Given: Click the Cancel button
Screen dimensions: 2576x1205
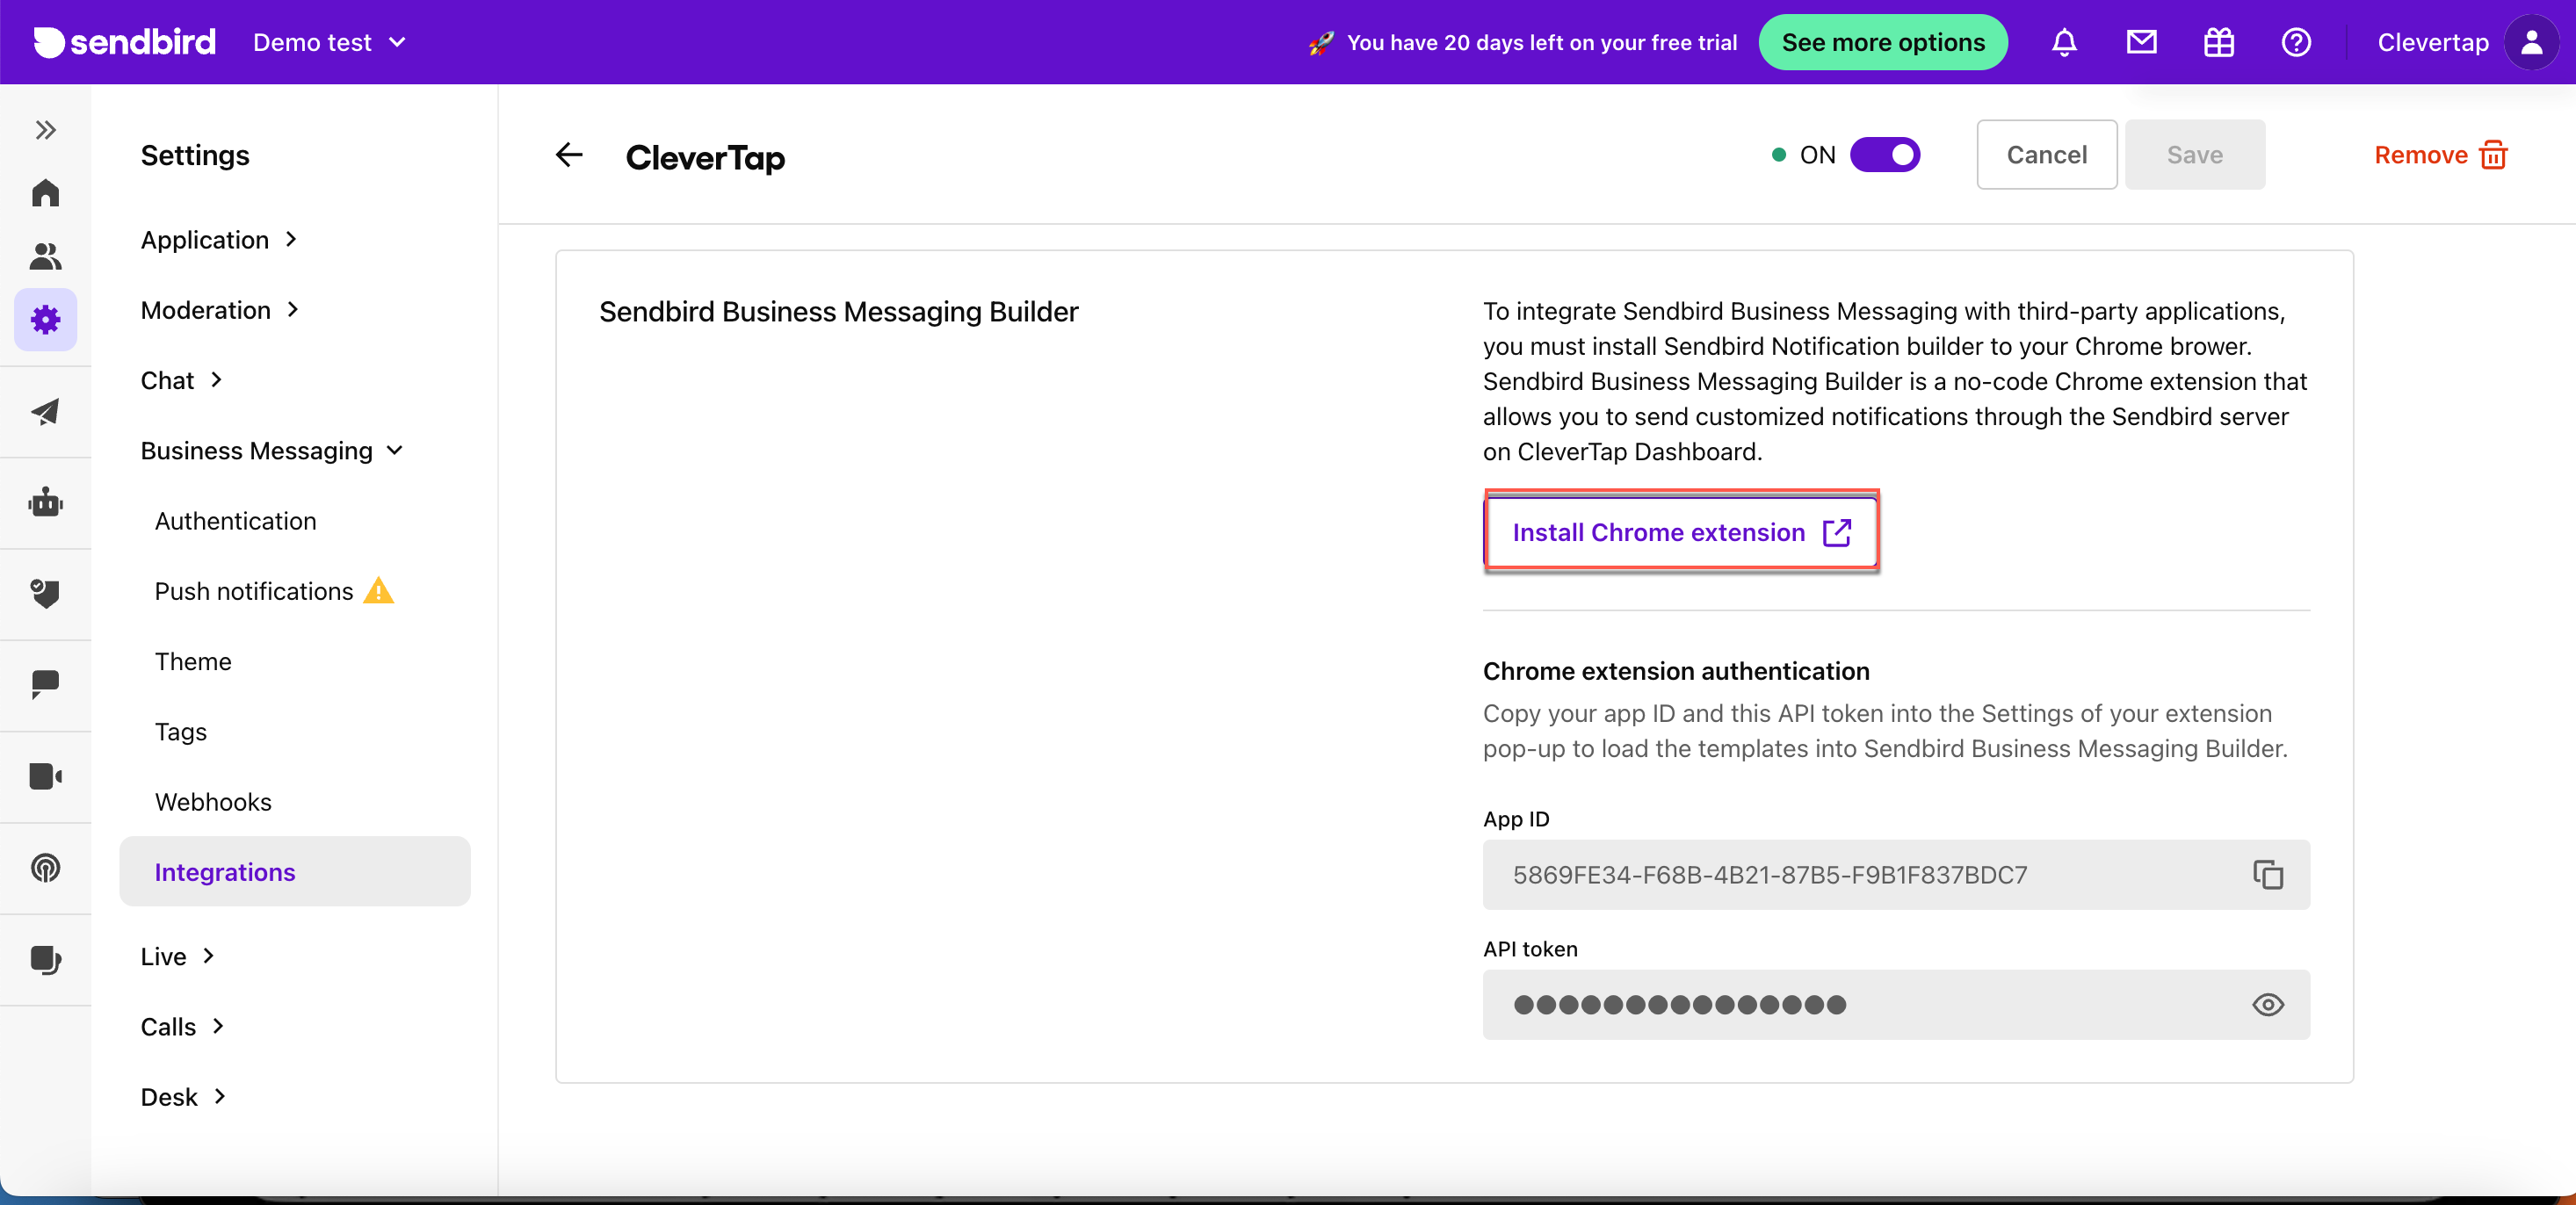Looking at the screenshot, I should click(2046, 155).
